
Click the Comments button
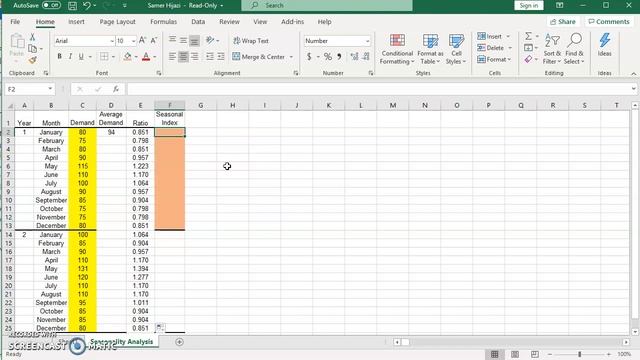(609, 22)
